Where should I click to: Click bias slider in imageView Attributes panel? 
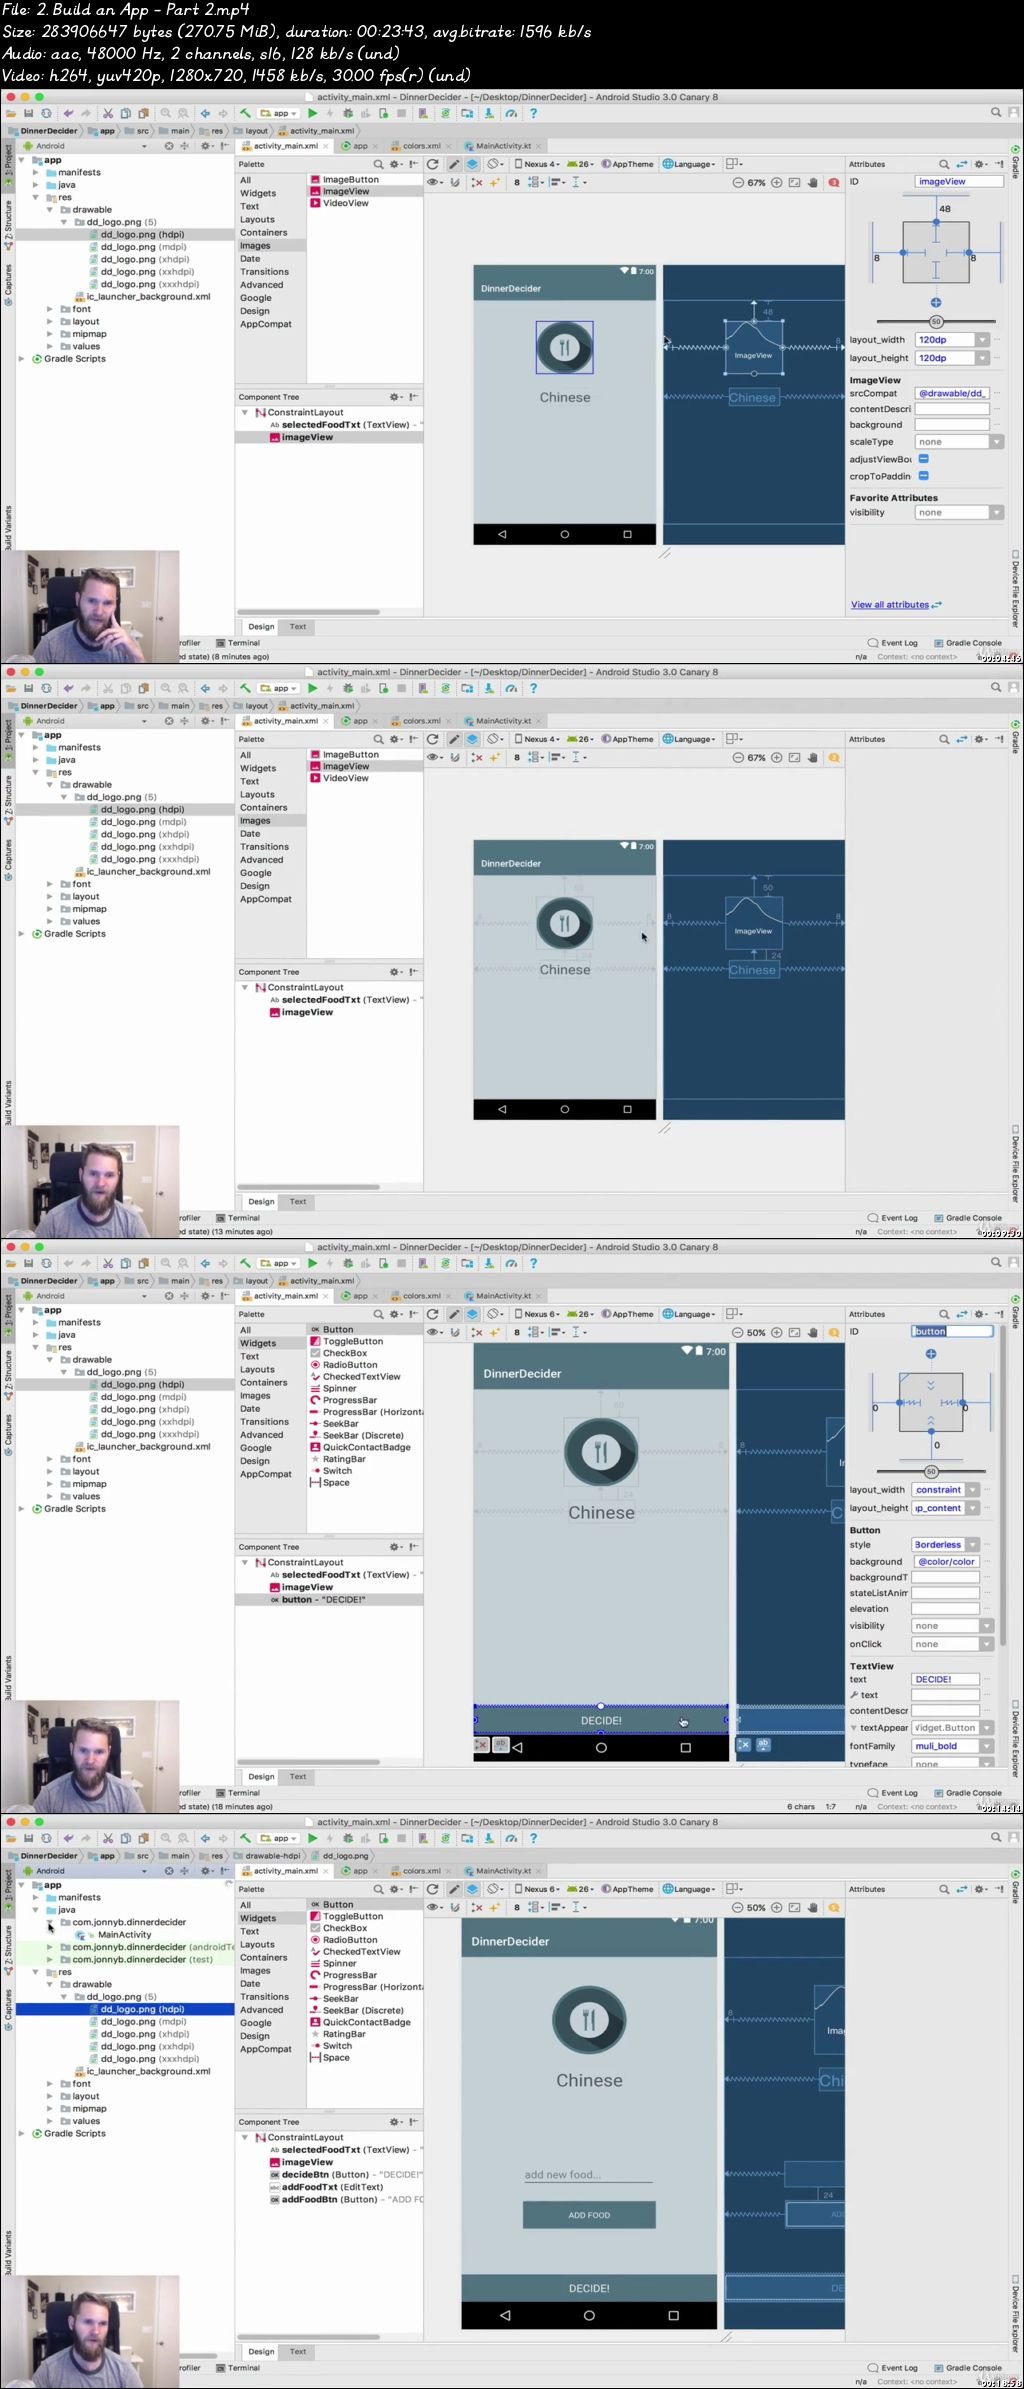[x=936, y=322]
